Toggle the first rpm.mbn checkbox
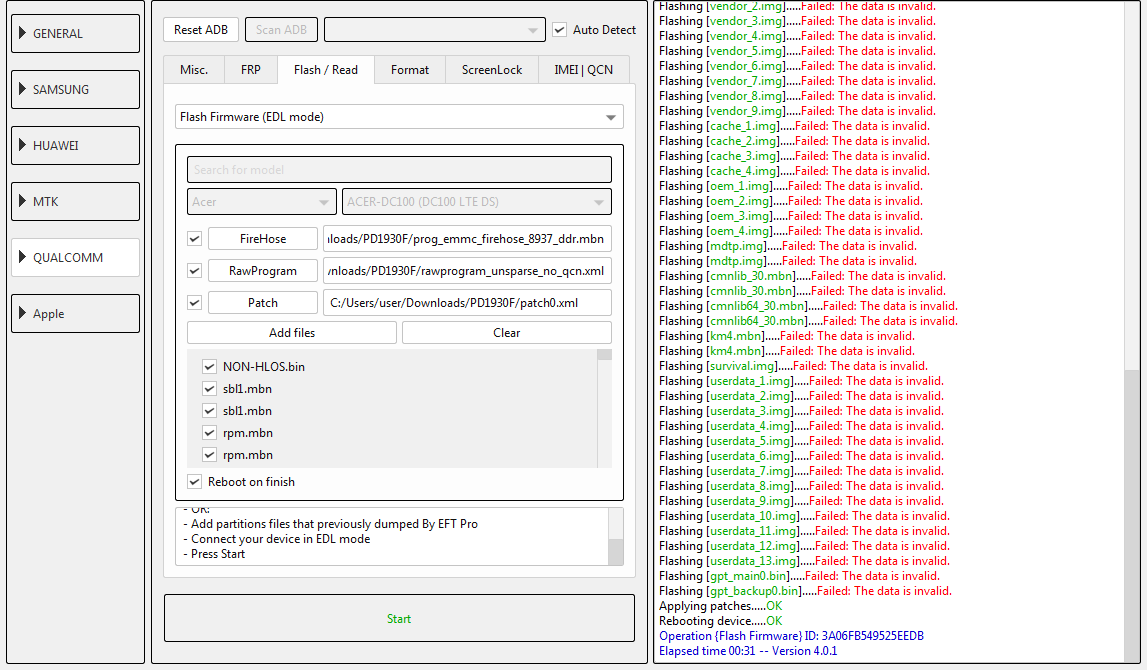This screenshot has width=1147, height=670. pyautogui.click(x=209, y=432)
